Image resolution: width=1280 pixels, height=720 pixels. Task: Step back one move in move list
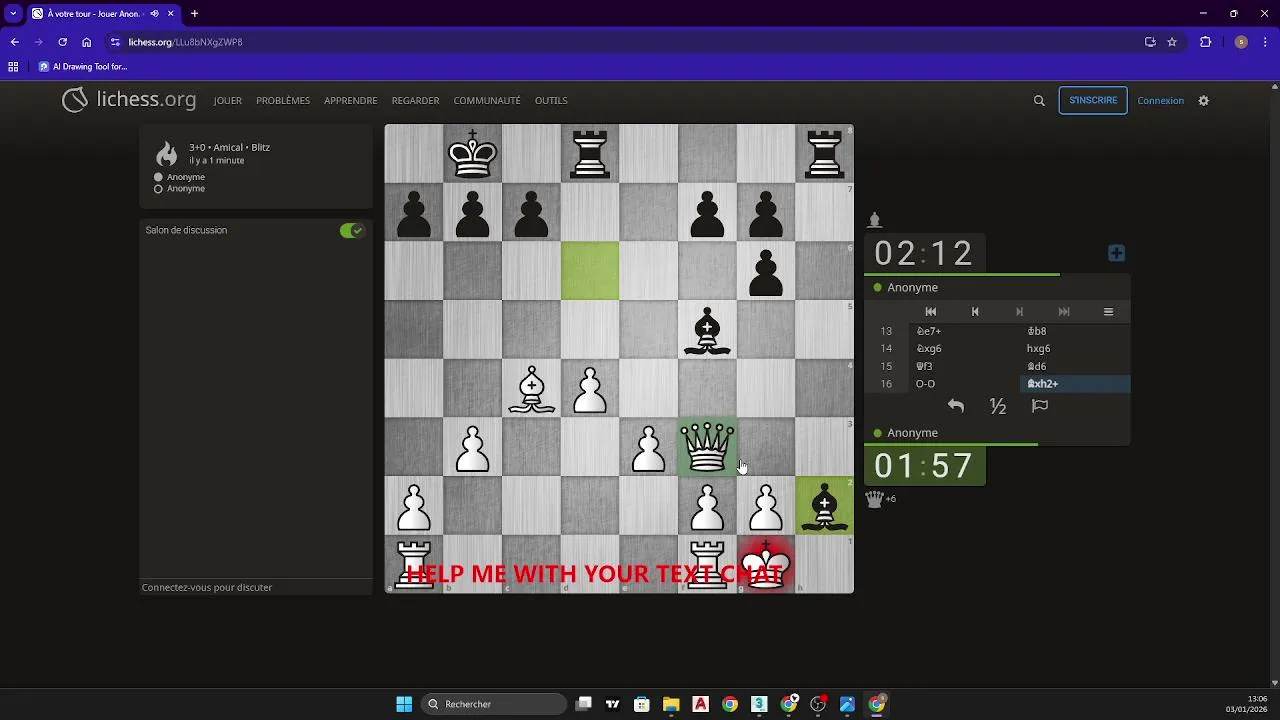(975, 312)
